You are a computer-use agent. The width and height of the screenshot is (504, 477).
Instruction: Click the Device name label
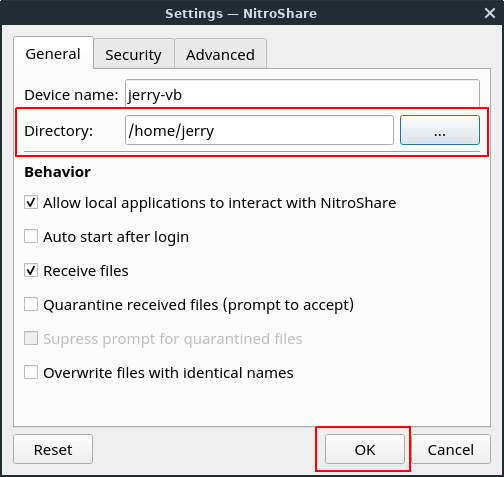pos(71,95)
